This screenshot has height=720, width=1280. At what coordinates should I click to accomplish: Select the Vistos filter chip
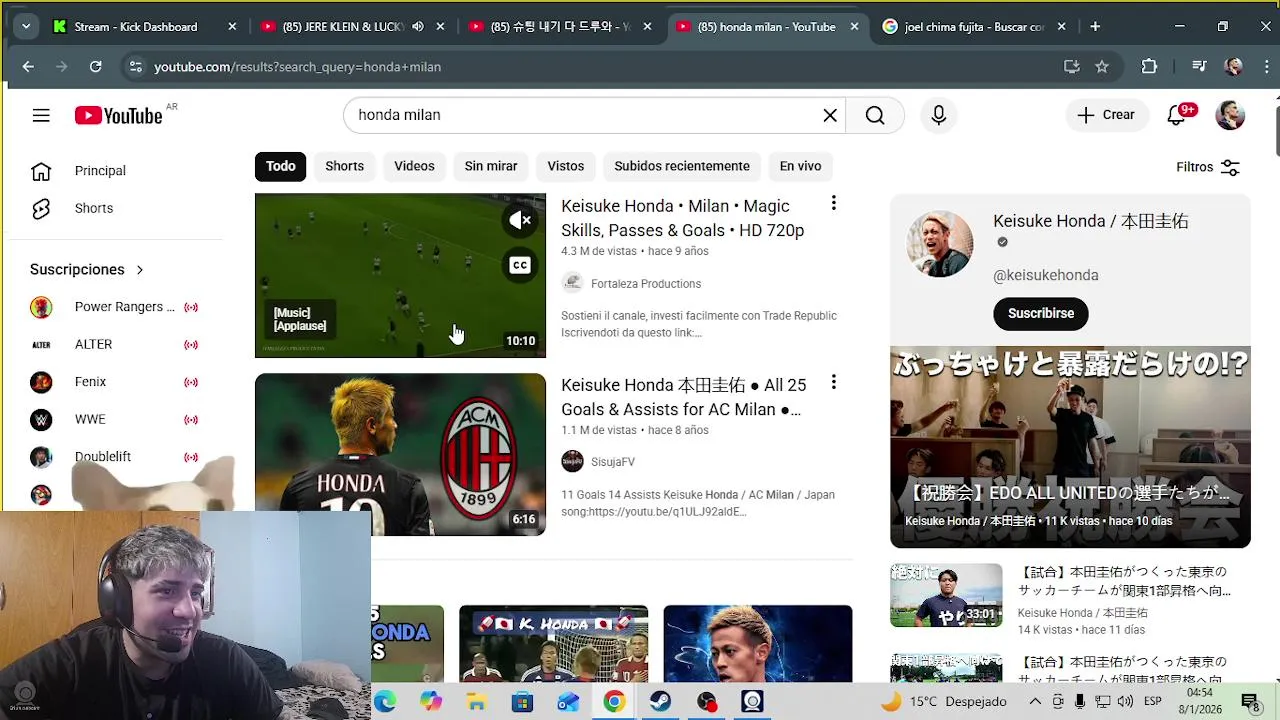pos(565,166)
